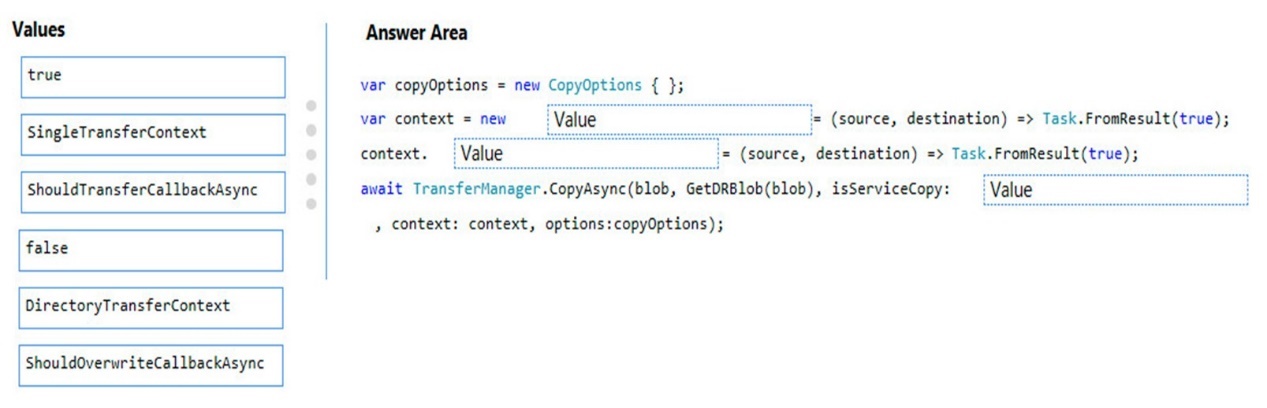1267x408 pixels.
Task: Click the Value slot after isServiceCopy
Action: [1115, 190]
